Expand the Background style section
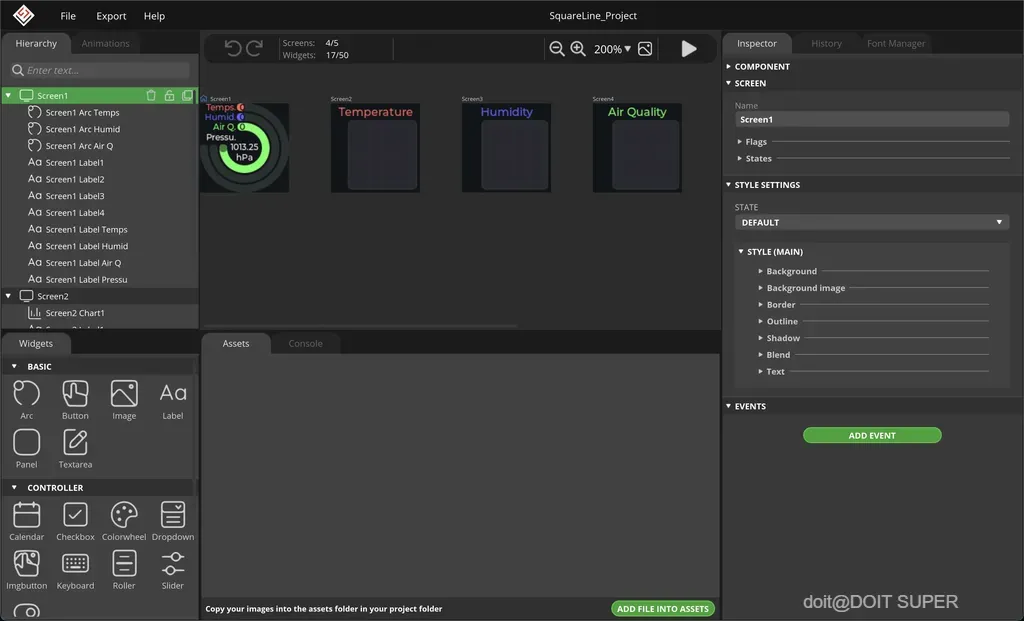Image resolution: width=1024 pixels, height=621 pixels. [x=791, y=271]
